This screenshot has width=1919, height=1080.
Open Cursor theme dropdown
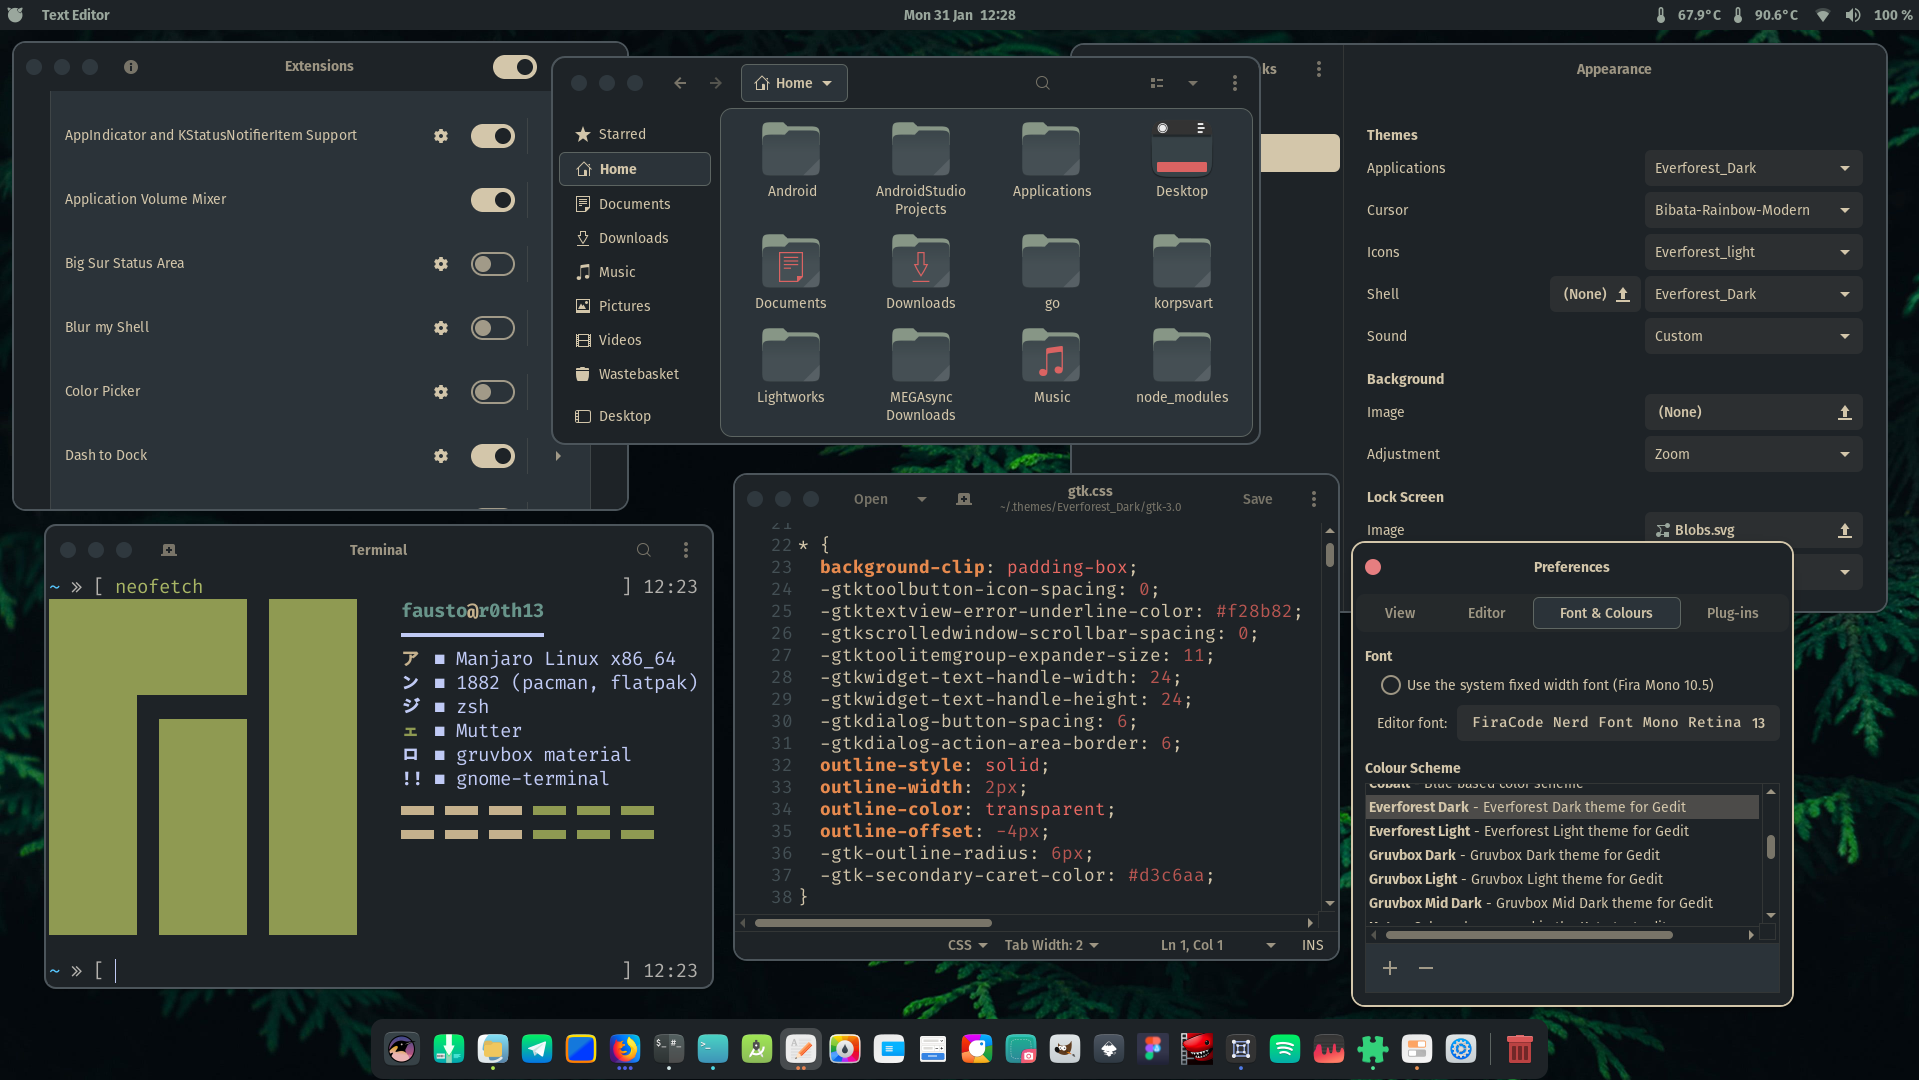1753,210
